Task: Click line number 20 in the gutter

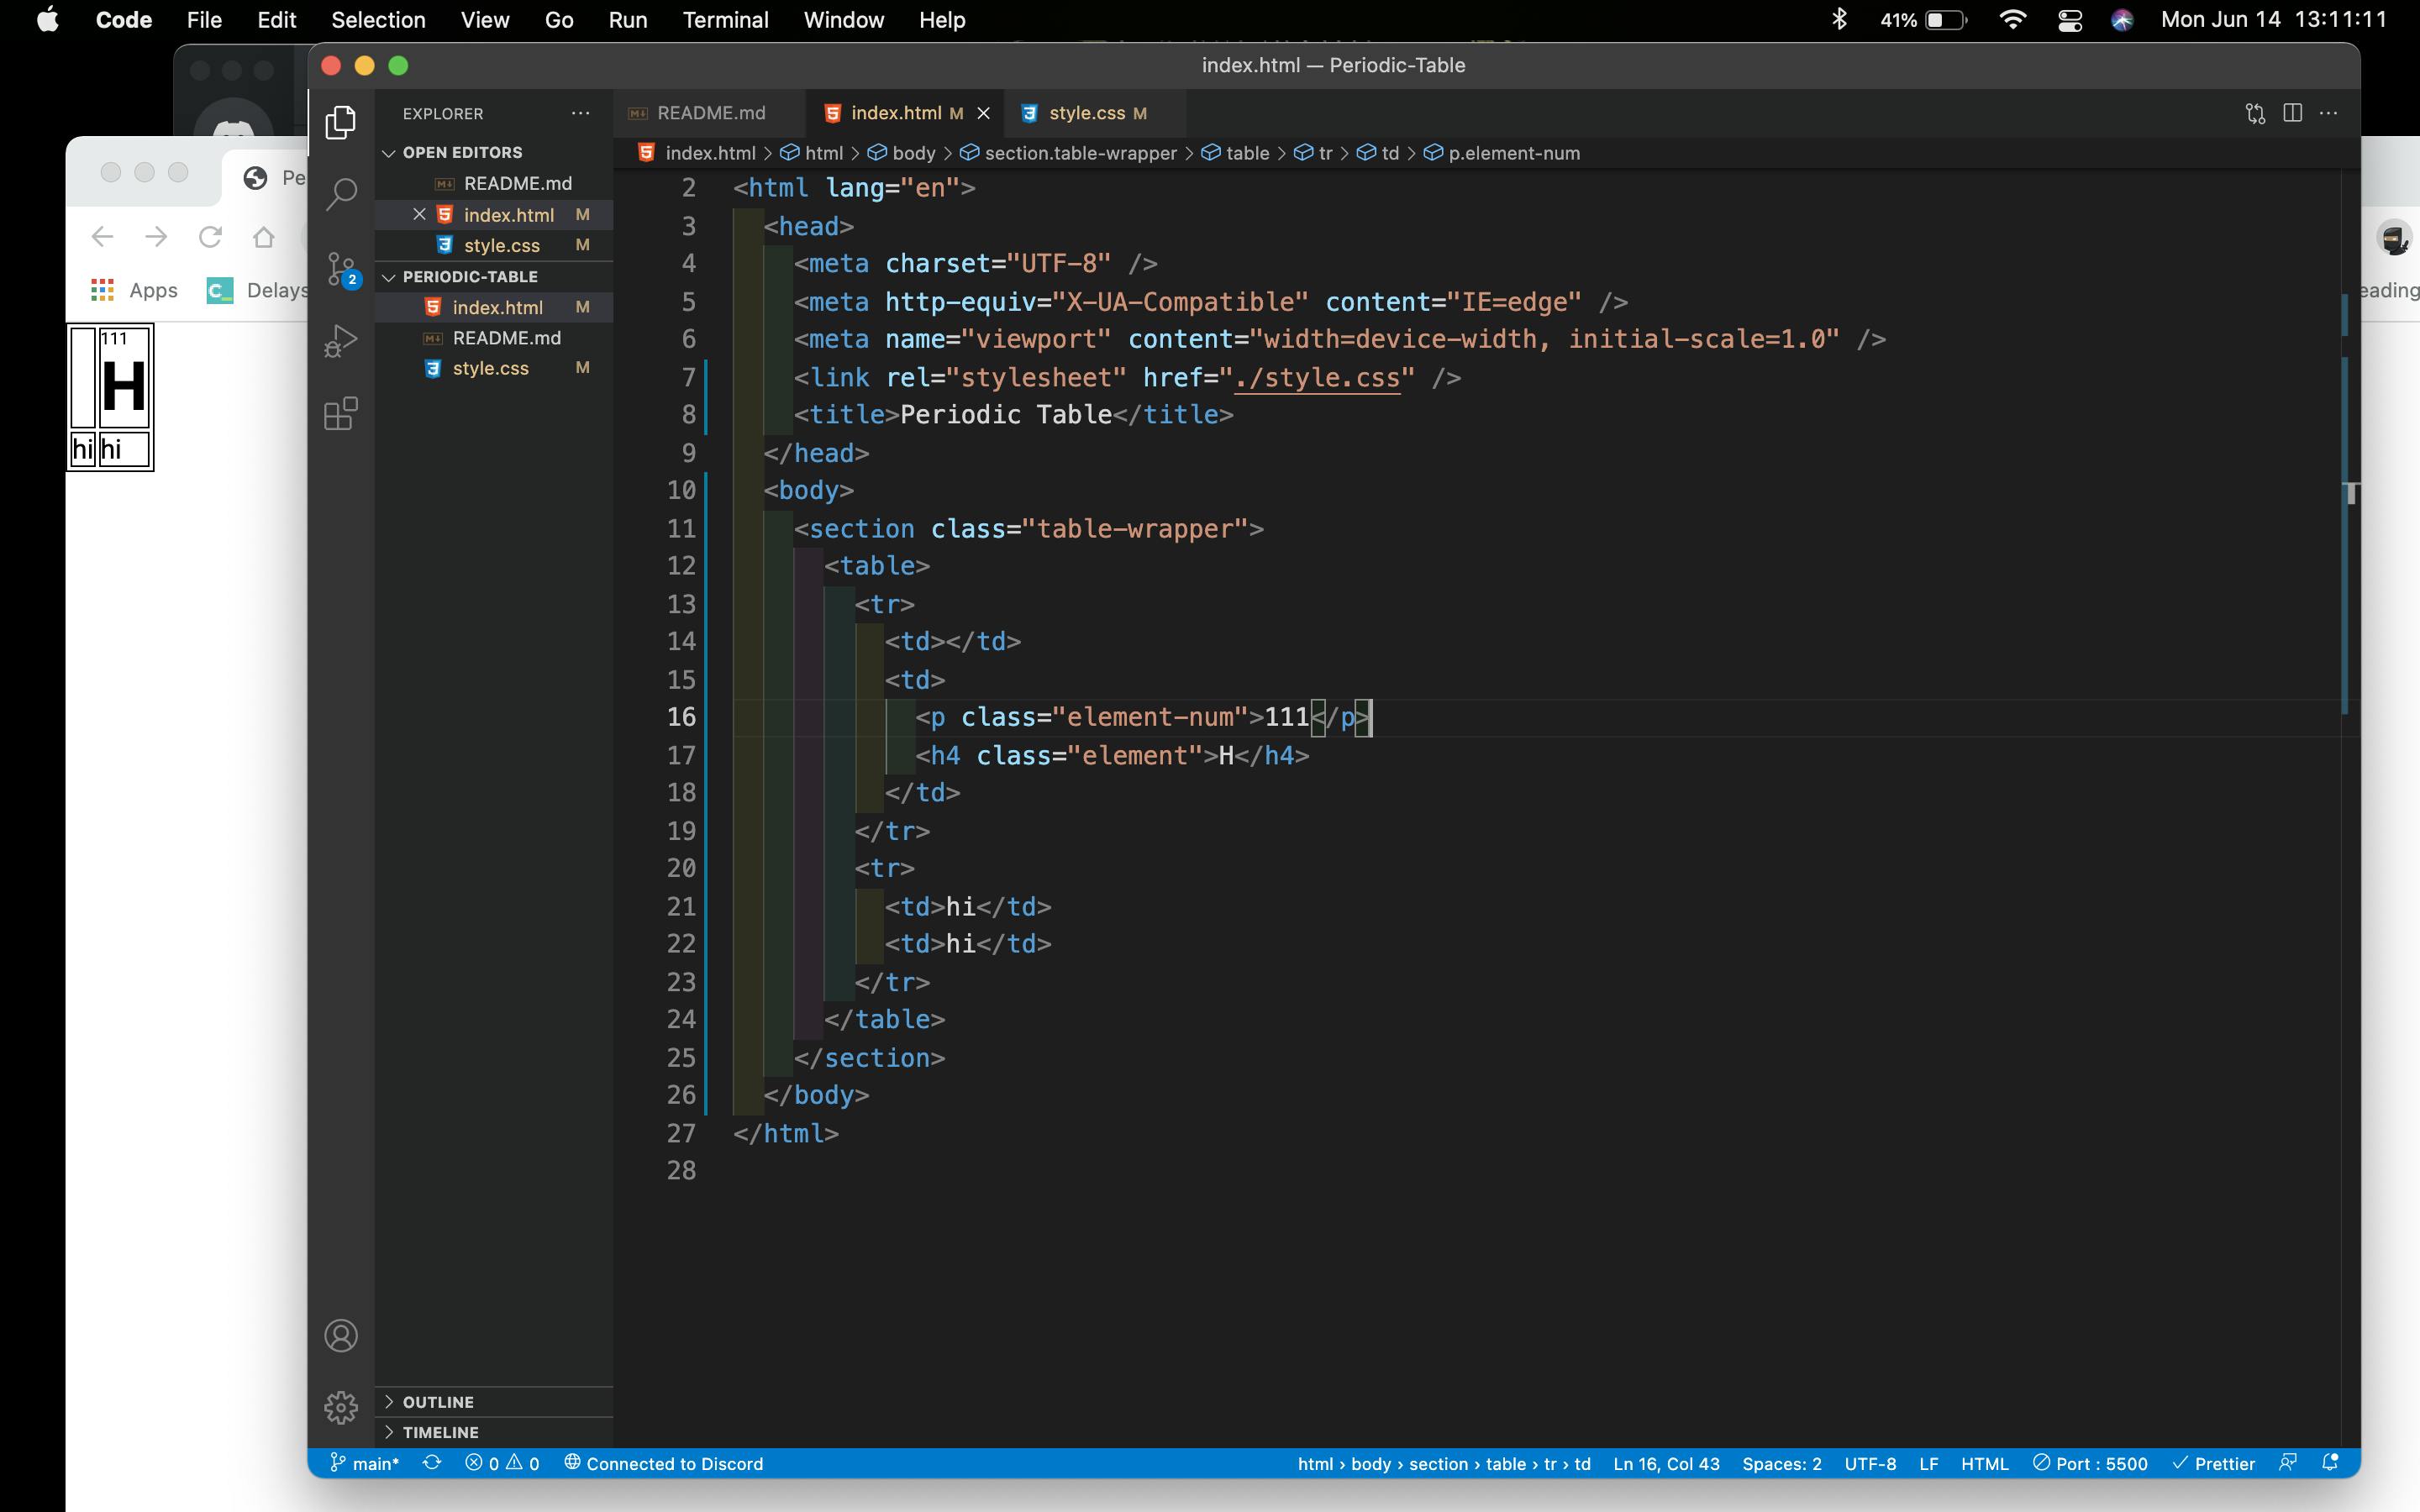Action: pyautogui.click(x=681, y=868)
